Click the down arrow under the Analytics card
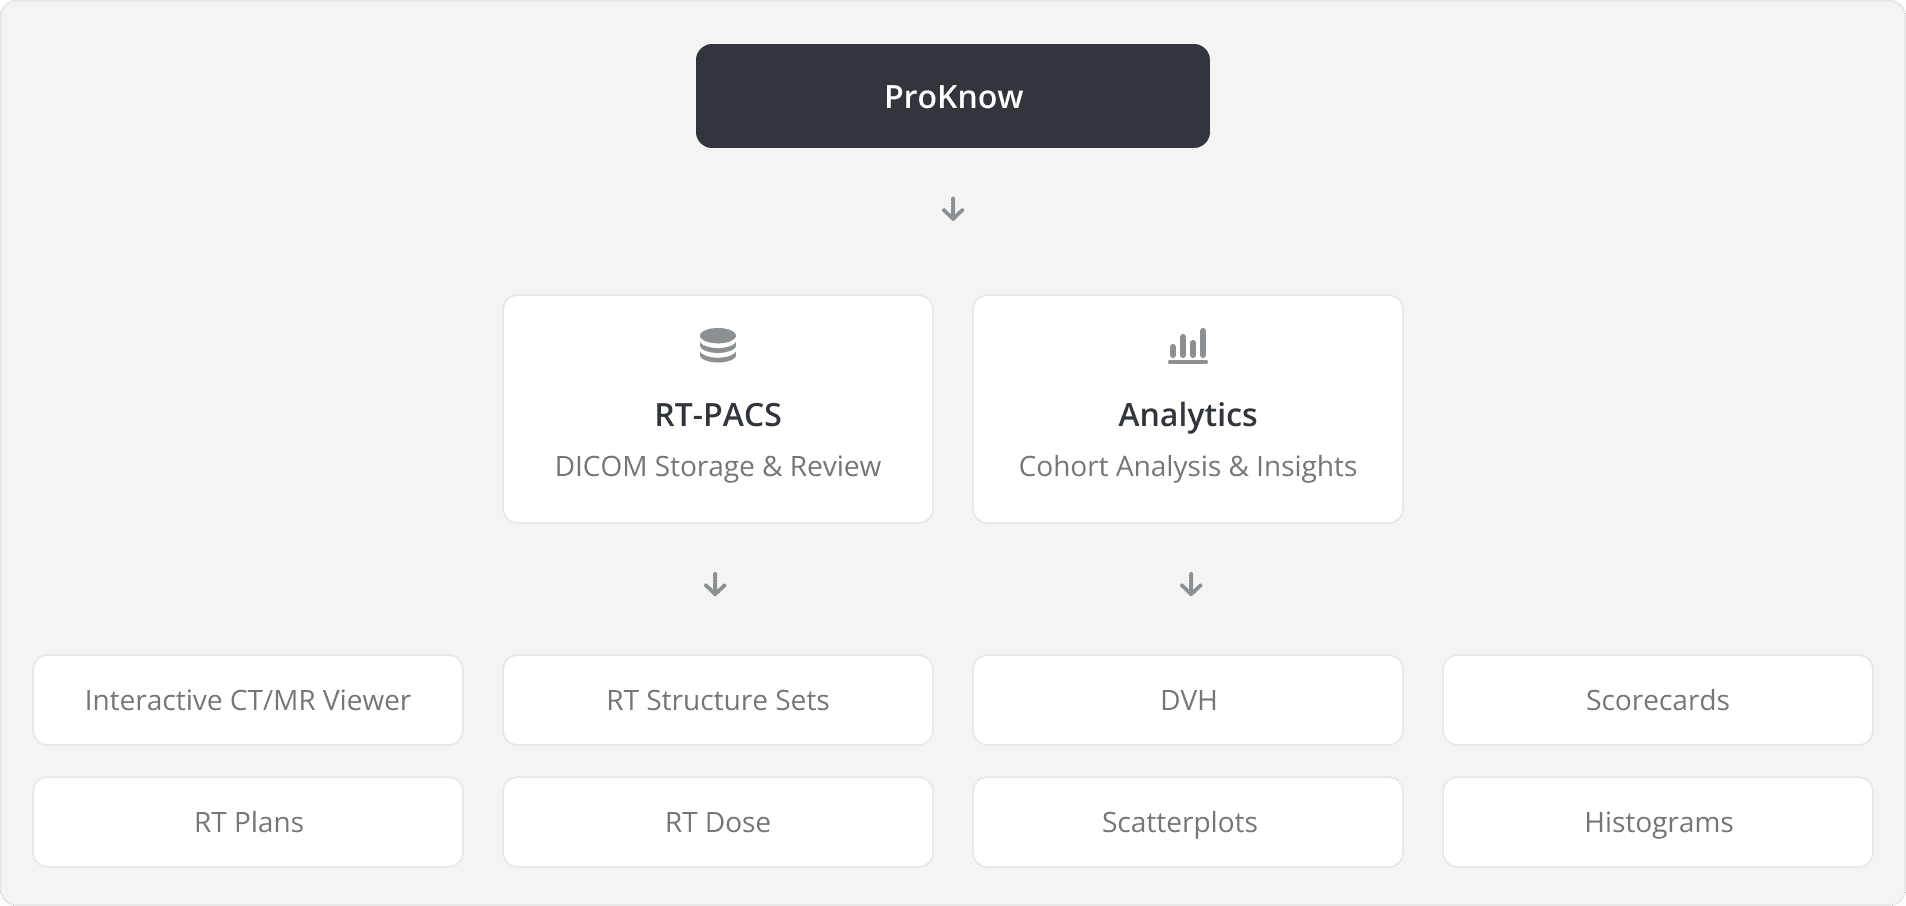 [x=1190, y=585]
